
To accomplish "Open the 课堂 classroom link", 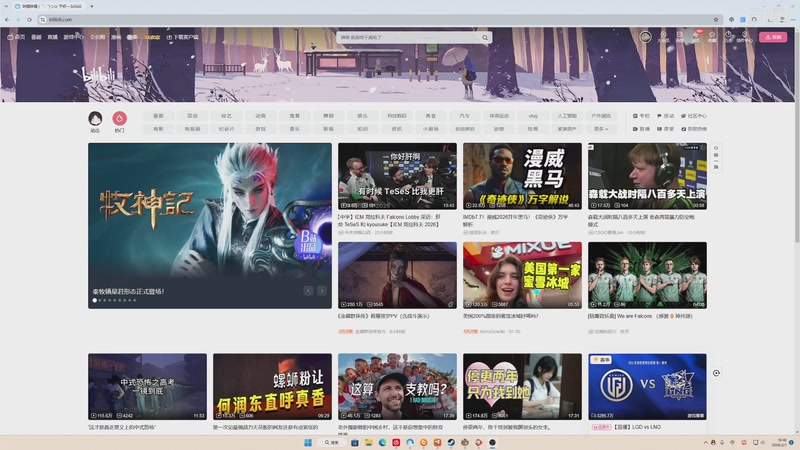I will pos(666,129).
